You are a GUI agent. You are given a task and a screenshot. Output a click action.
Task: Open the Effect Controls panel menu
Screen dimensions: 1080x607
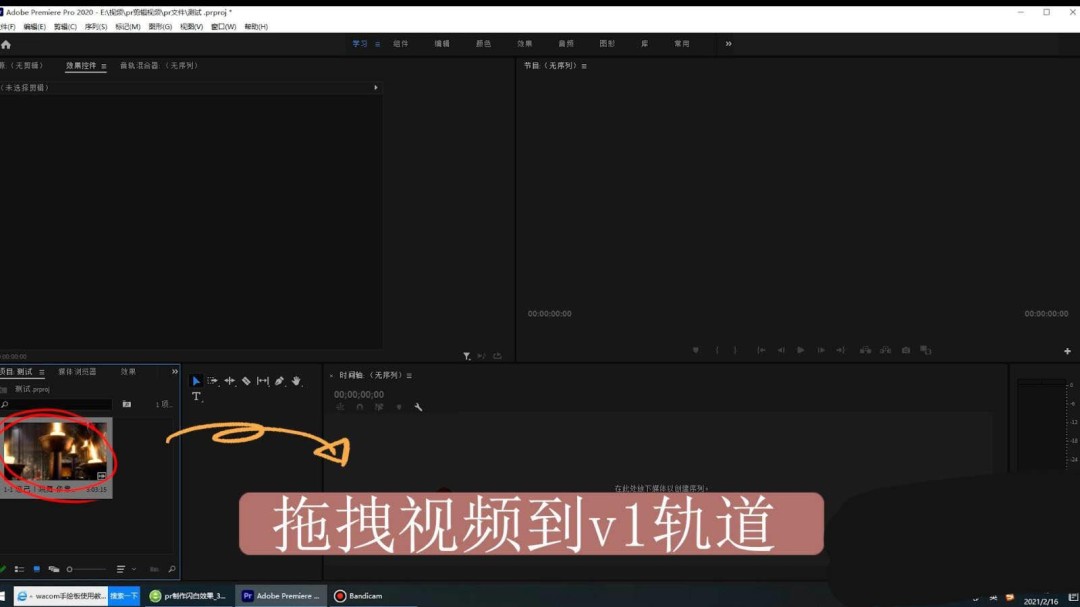(x=104, y=66)
